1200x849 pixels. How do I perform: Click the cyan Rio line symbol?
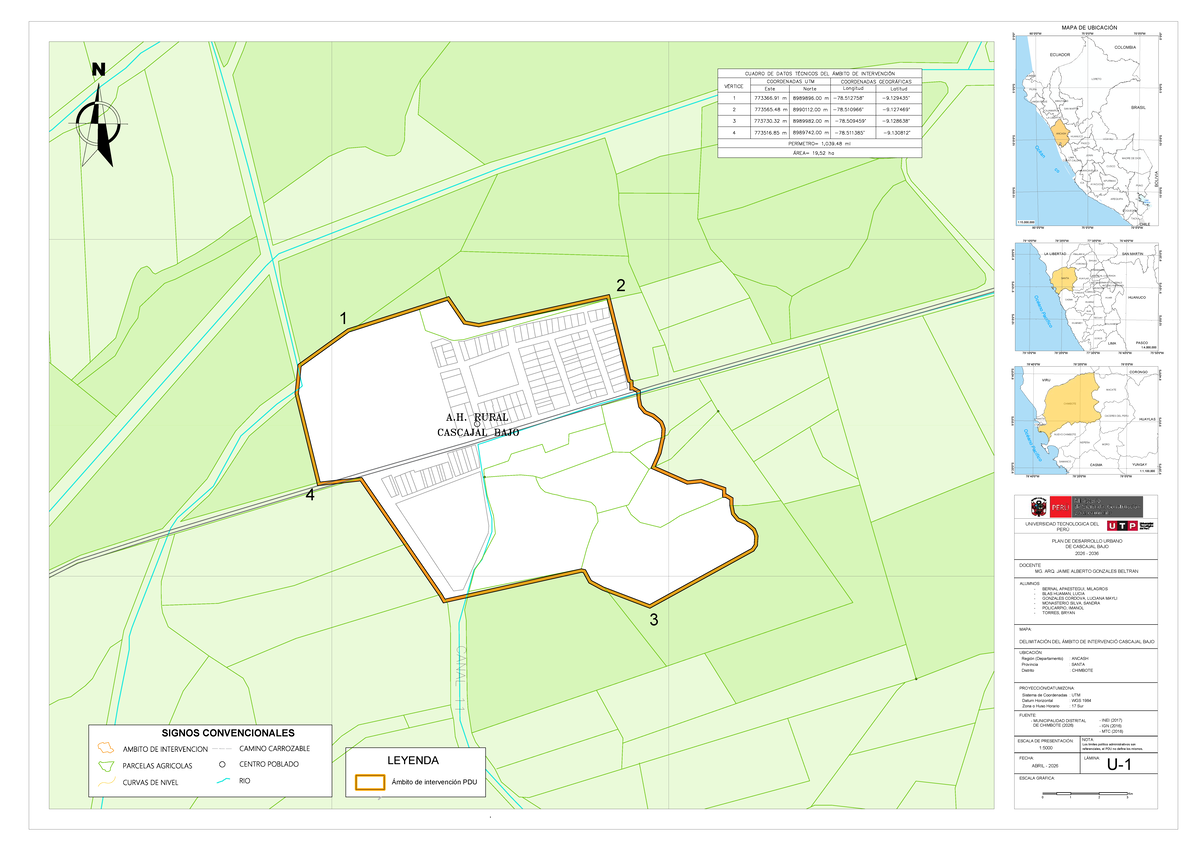point(222,782)
